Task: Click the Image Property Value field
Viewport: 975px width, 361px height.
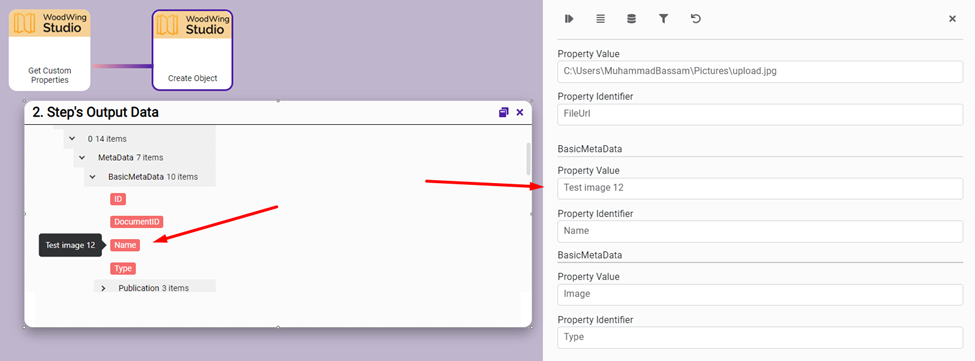Action: (x=760, y=295)
